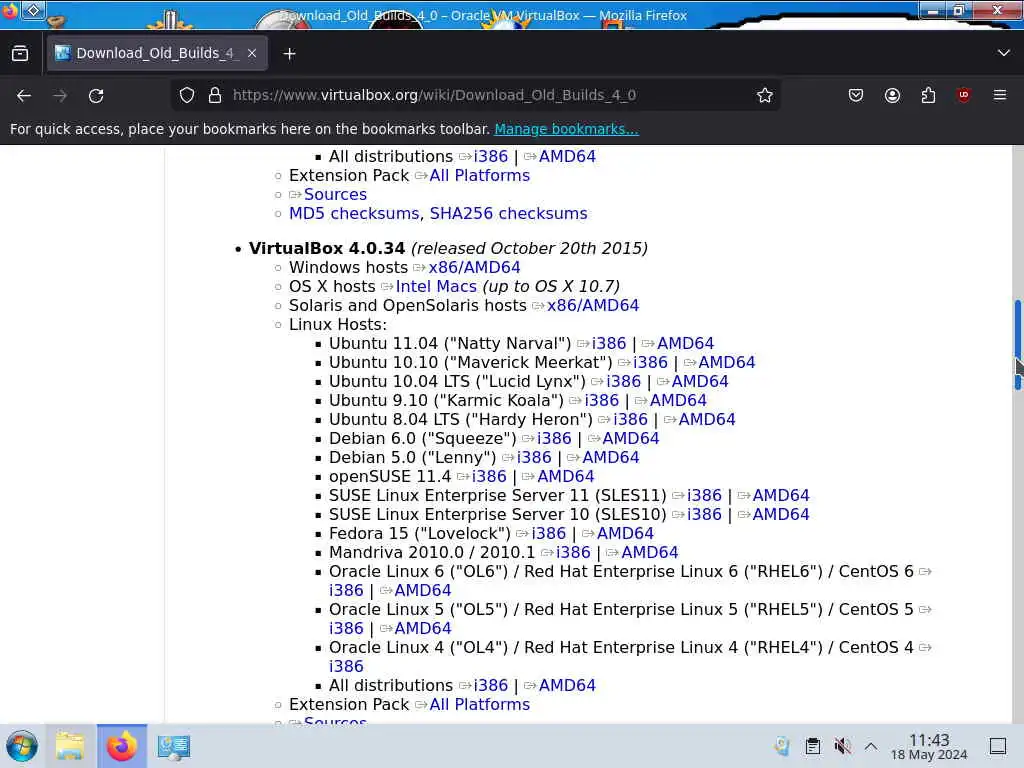Open the Manage bookmarks link
1024x768 pixels.
[x=566, y=129]
